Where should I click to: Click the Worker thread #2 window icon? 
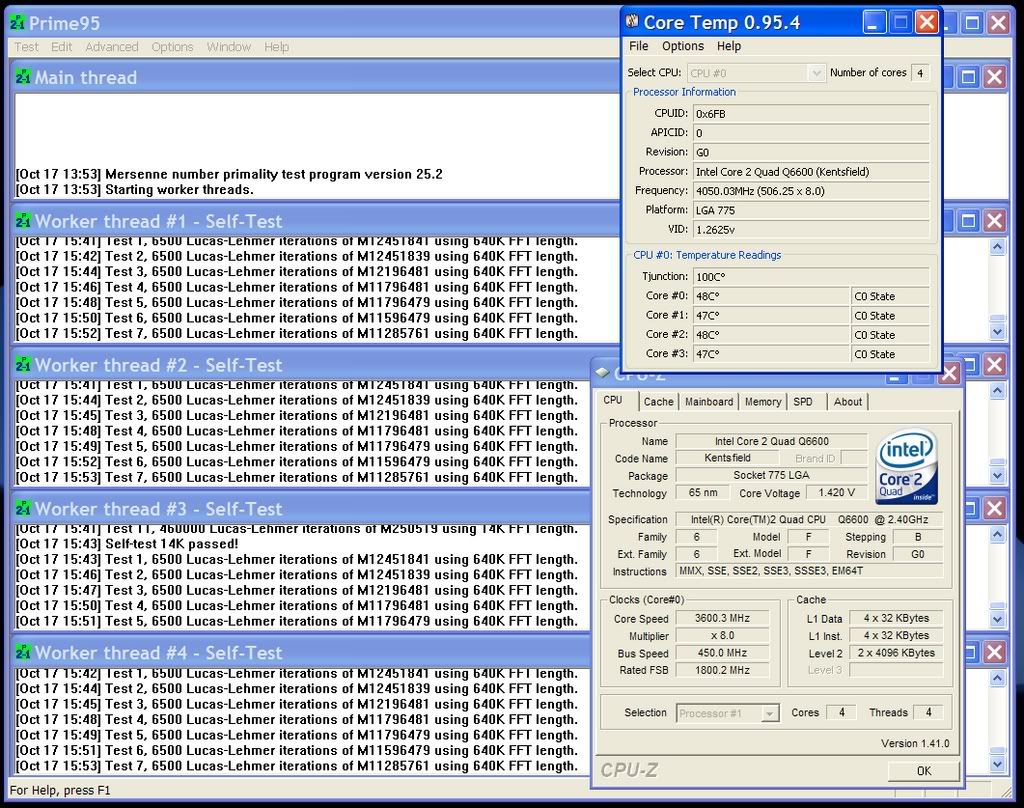23,365
